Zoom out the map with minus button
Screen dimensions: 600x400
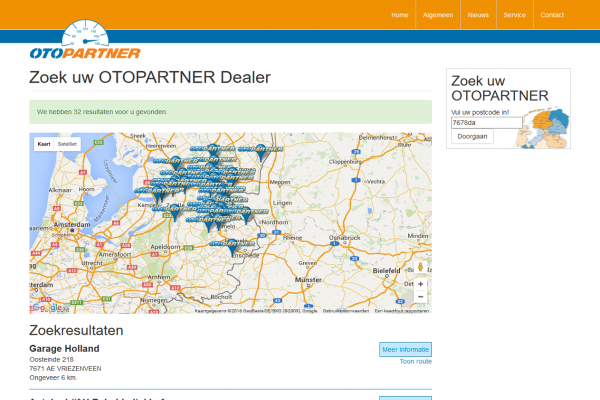[x=420, y=297]
